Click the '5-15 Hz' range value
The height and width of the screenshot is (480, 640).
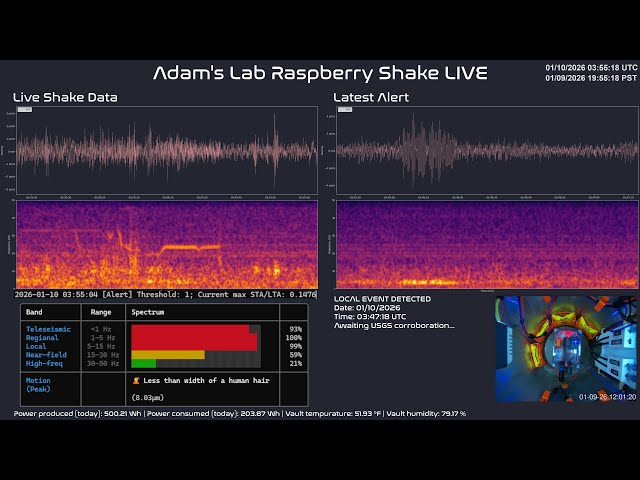coord(101,346)
